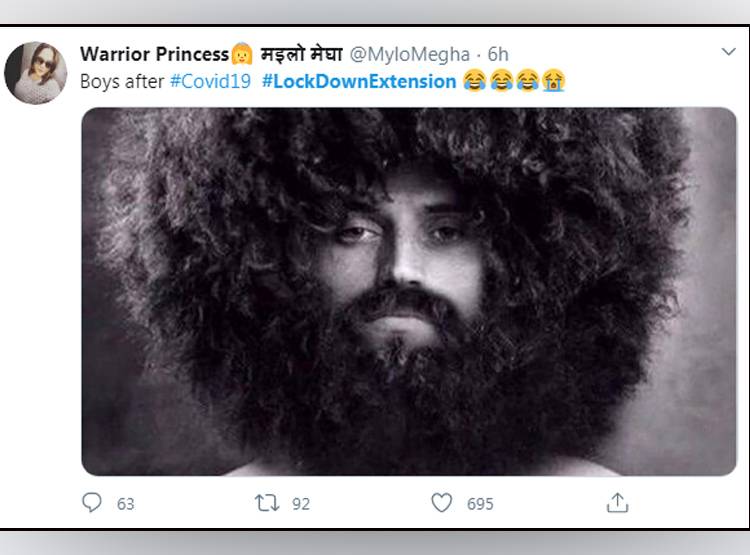Like the tweet with the heart icon
Screen dimensions: 750x555
tap(441, 502)
